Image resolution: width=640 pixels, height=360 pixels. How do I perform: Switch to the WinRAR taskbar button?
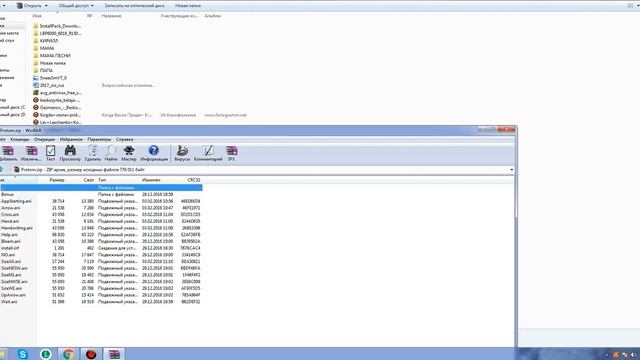coord(114,354)
